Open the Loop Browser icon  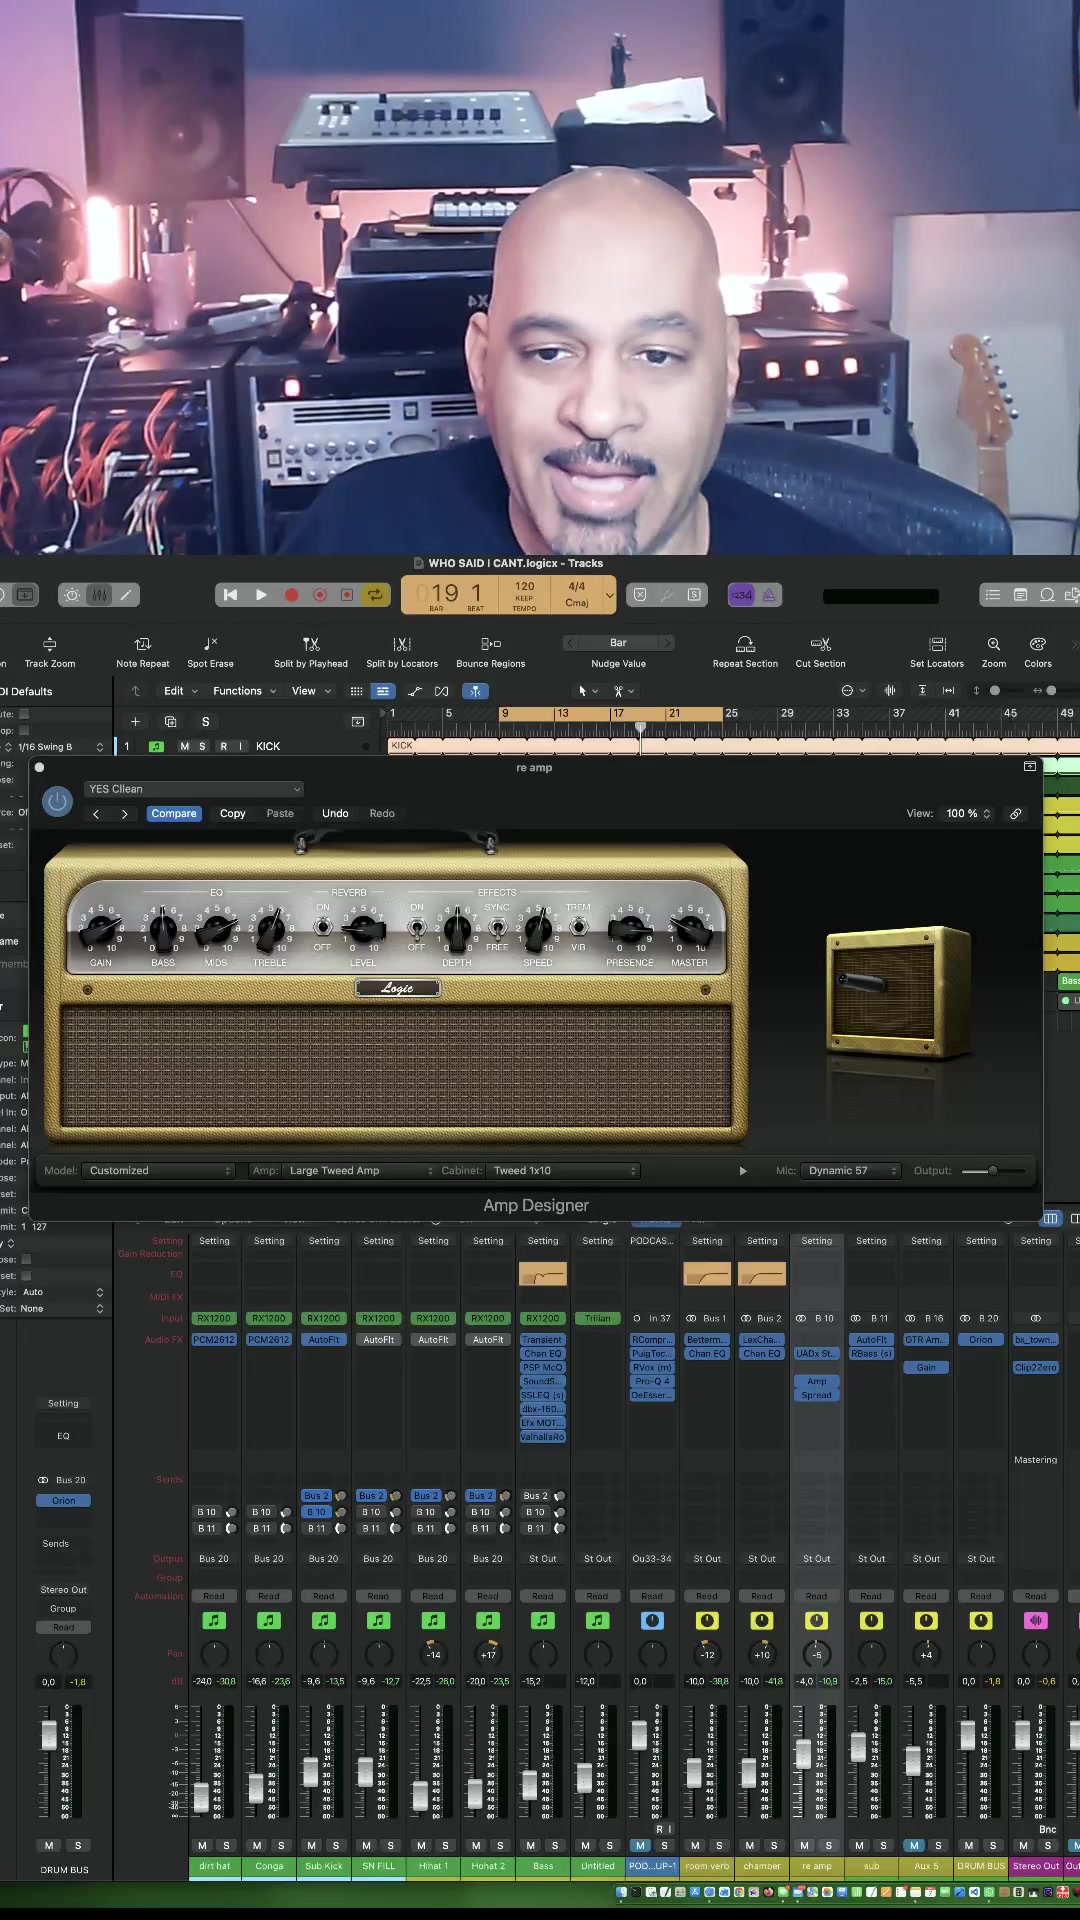pos(1047,595)
